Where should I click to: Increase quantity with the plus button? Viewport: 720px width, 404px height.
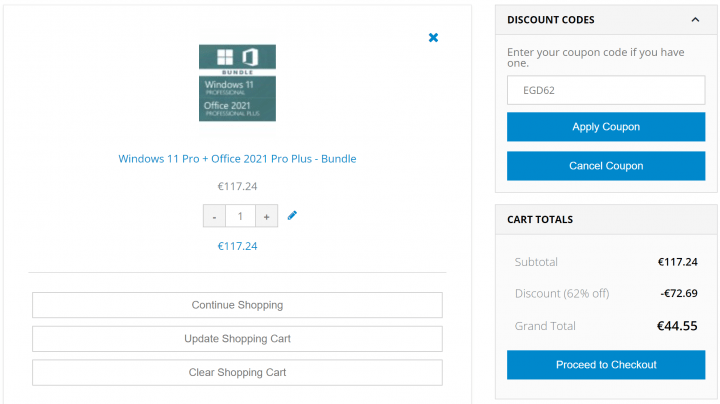[266, 216]
